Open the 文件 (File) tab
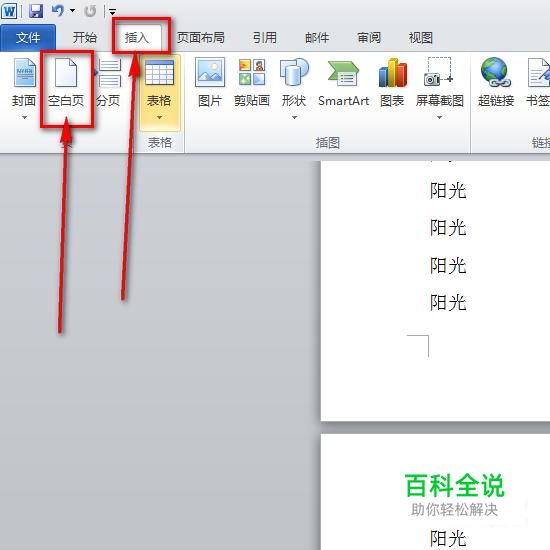 click(x=28, y=38)
